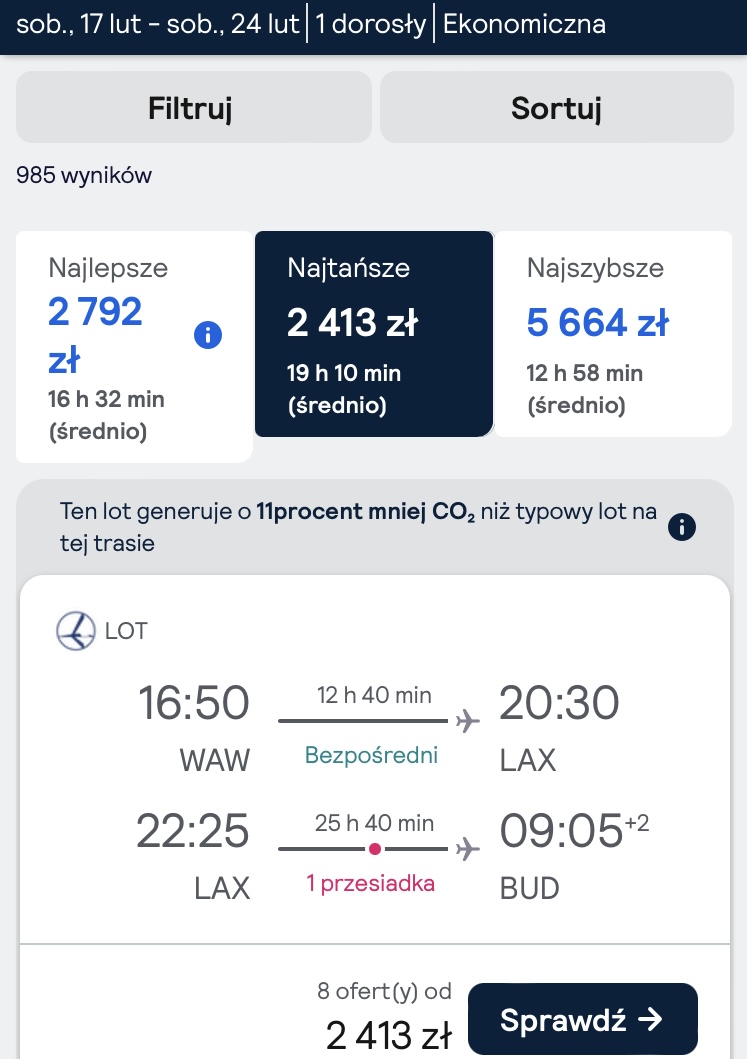Click the red stopover dot on return flight

point(375,849)
